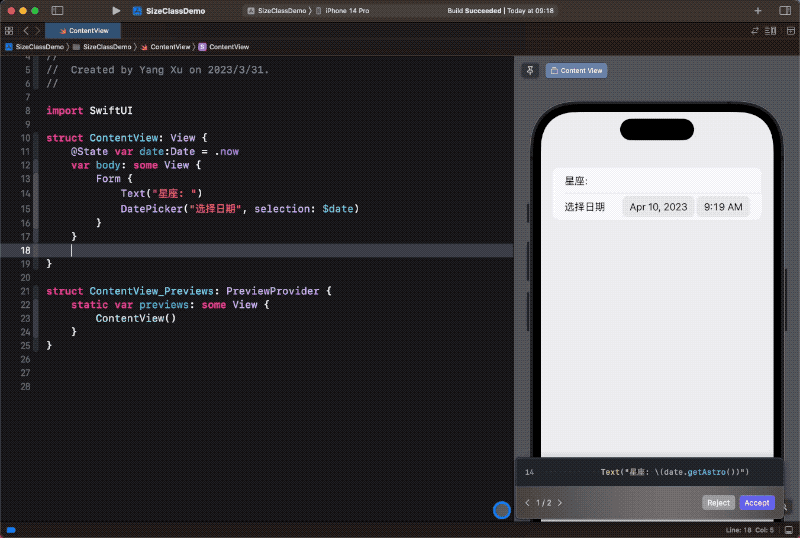Click line number 10 in the gutter
The width and height of the screenshot is (800, 538).
pyautogui.click(x=26, y=138)
